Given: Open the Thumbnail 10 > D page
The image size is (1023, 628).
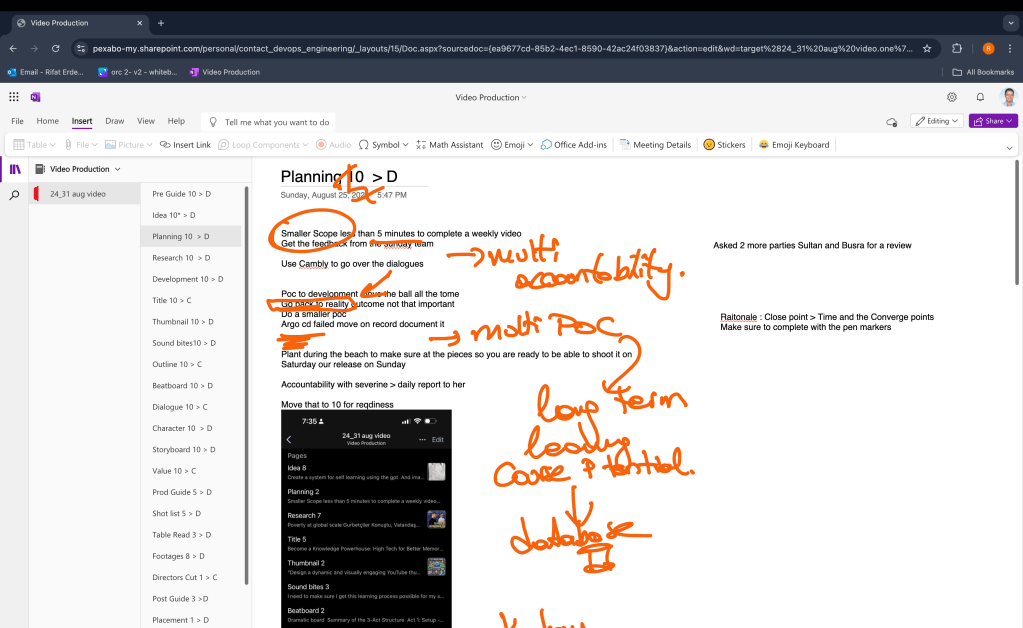Looking at the screenshot, I should 191,321.
